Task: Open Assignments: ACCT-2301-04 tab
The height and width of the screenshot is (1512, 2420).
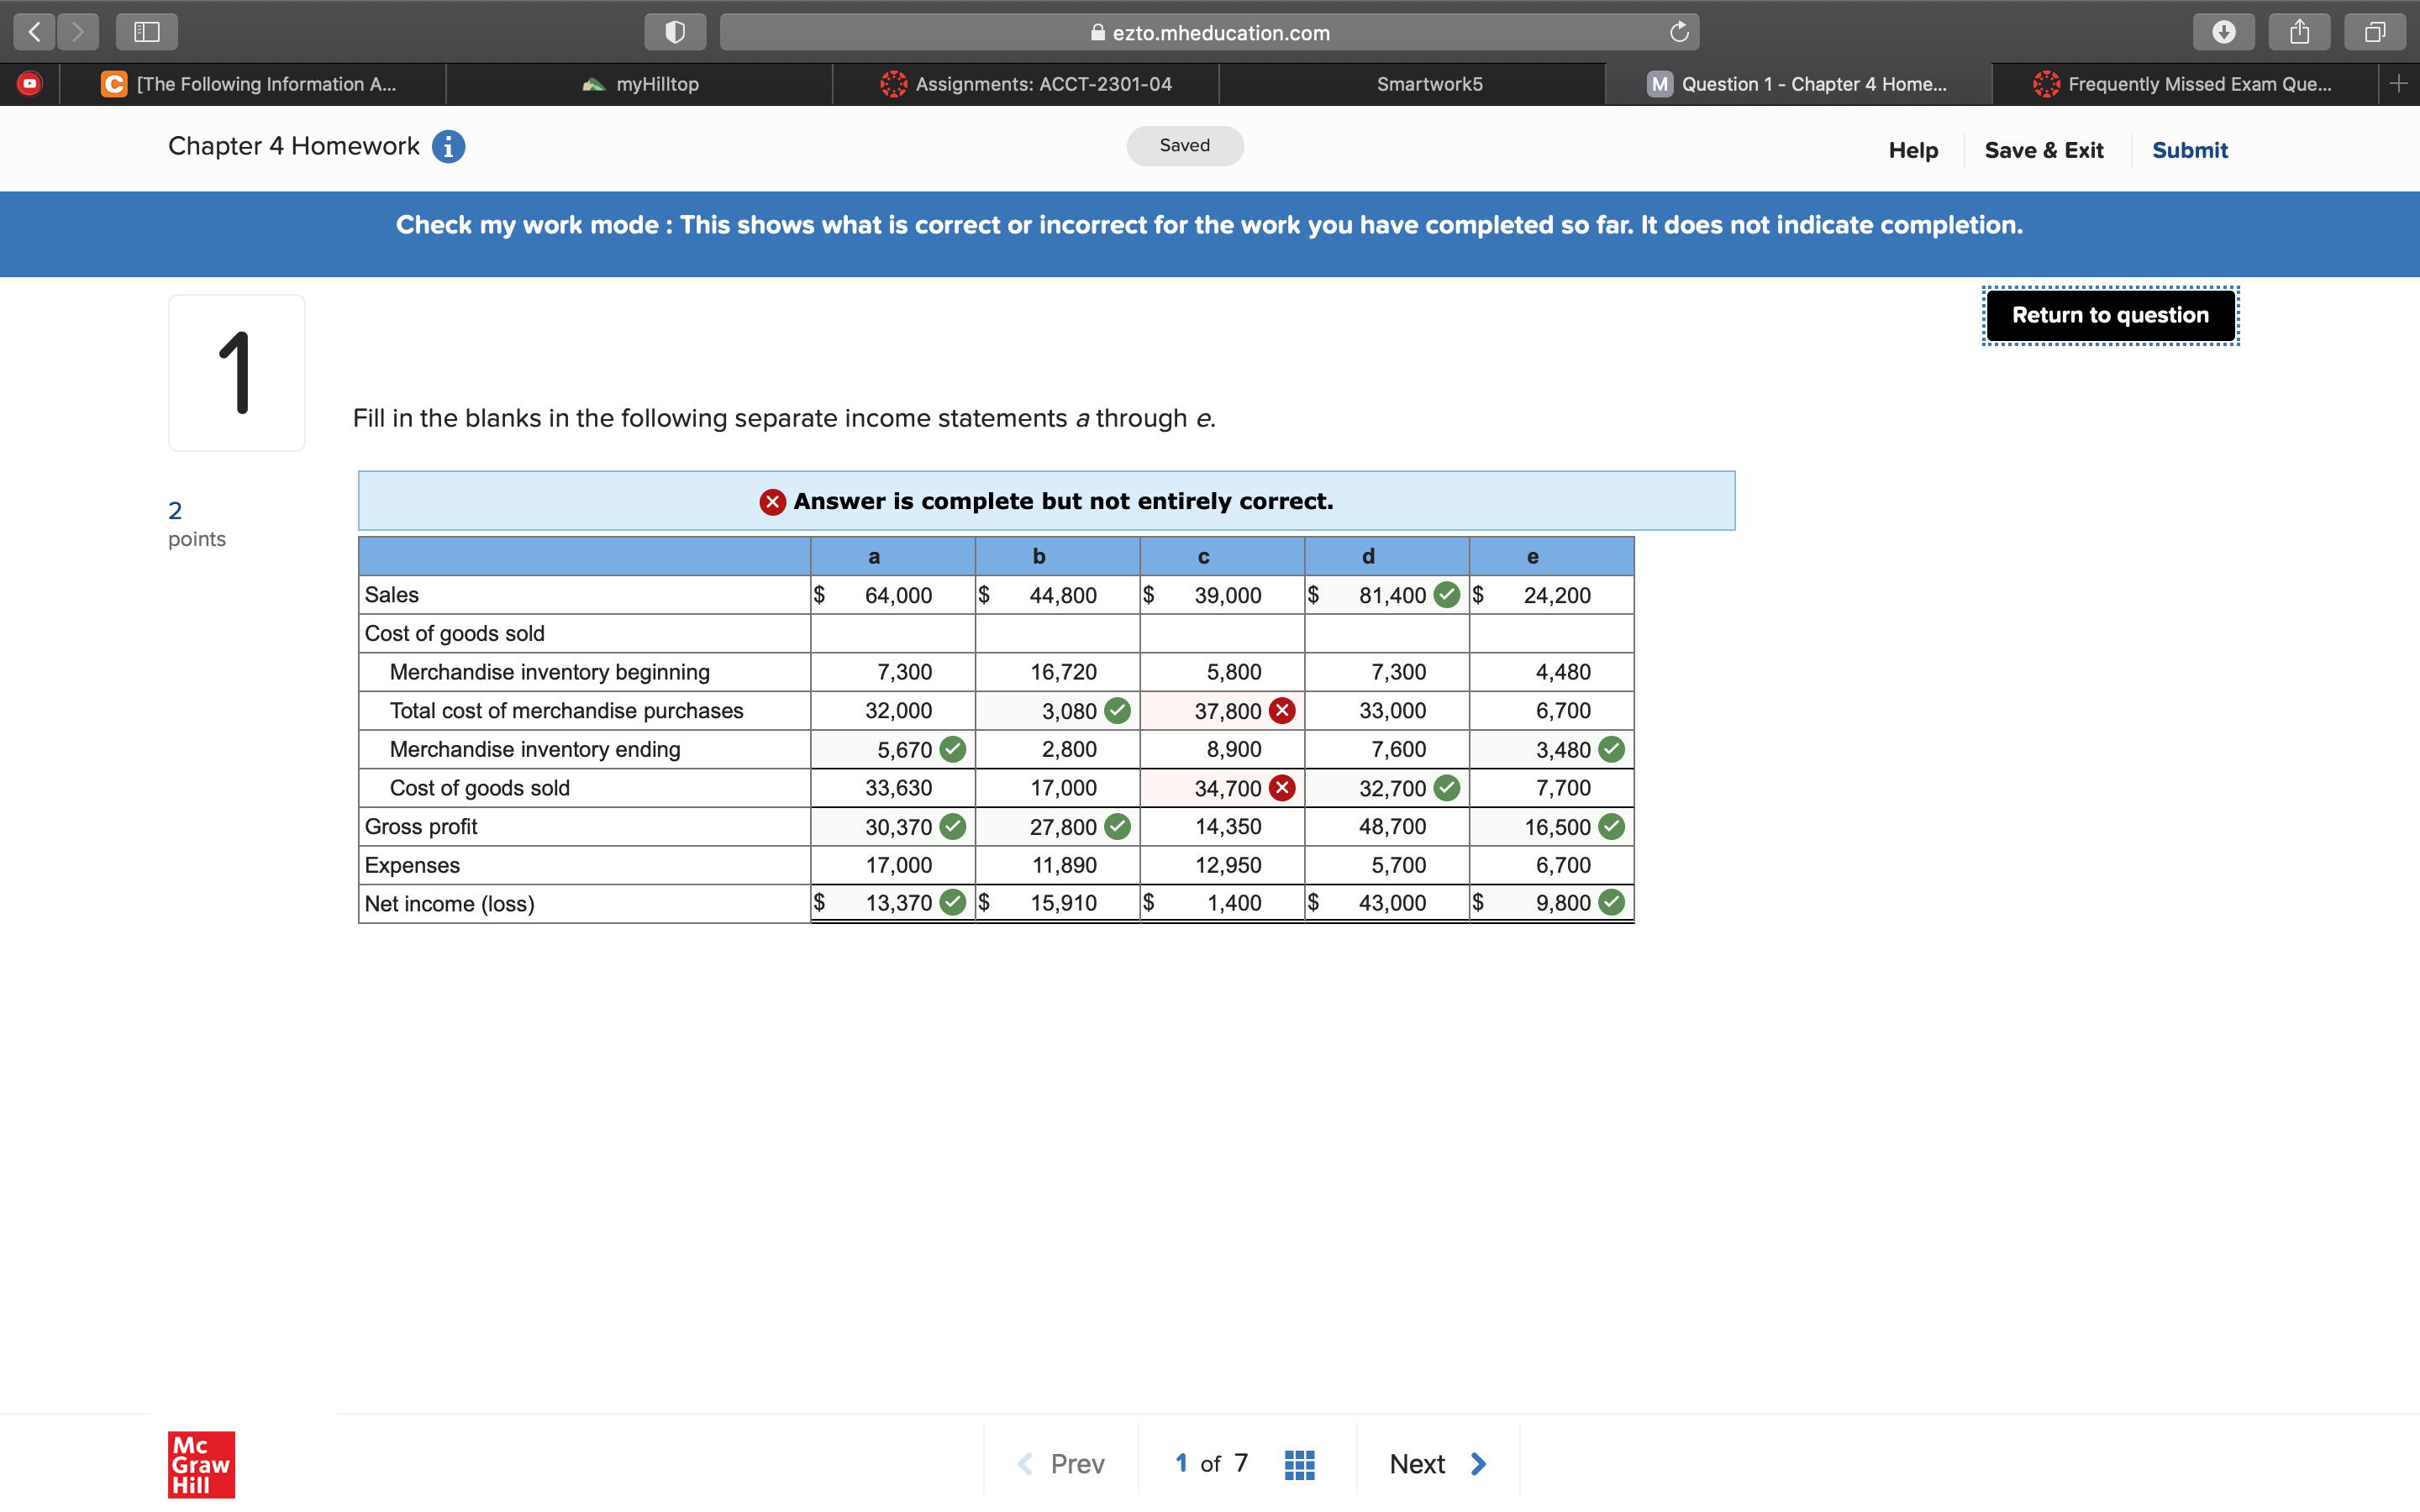Action: 1027,84
